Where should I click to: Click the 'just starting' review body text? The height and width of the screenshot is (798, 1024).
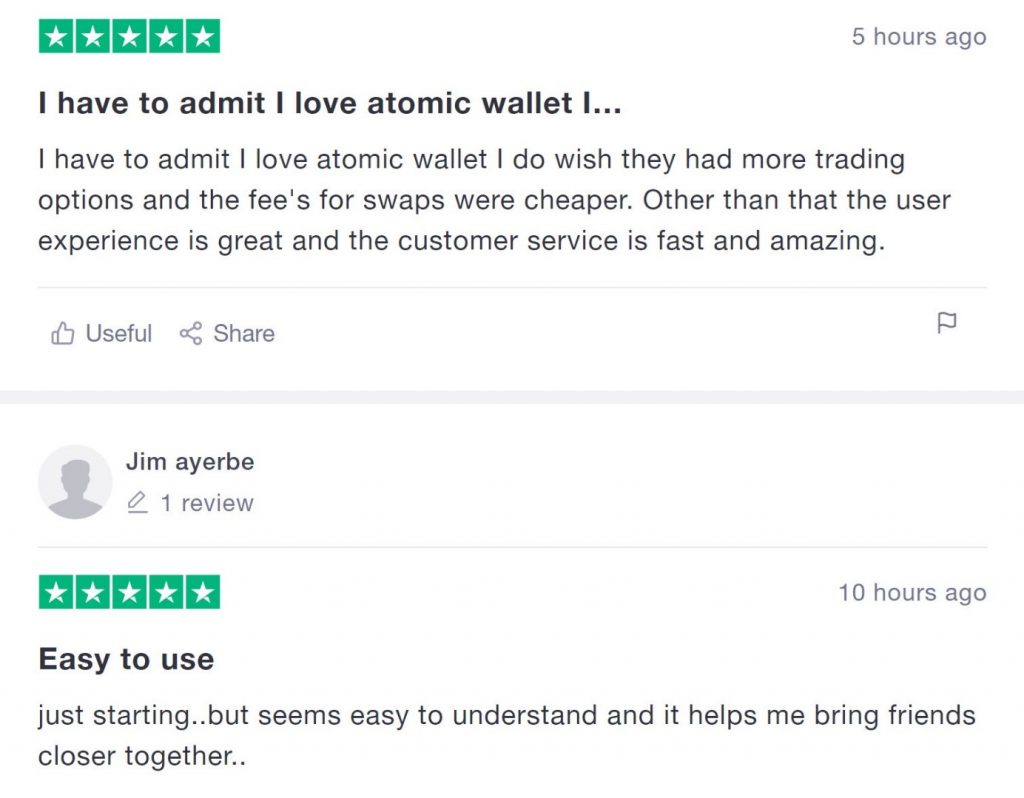507,735
